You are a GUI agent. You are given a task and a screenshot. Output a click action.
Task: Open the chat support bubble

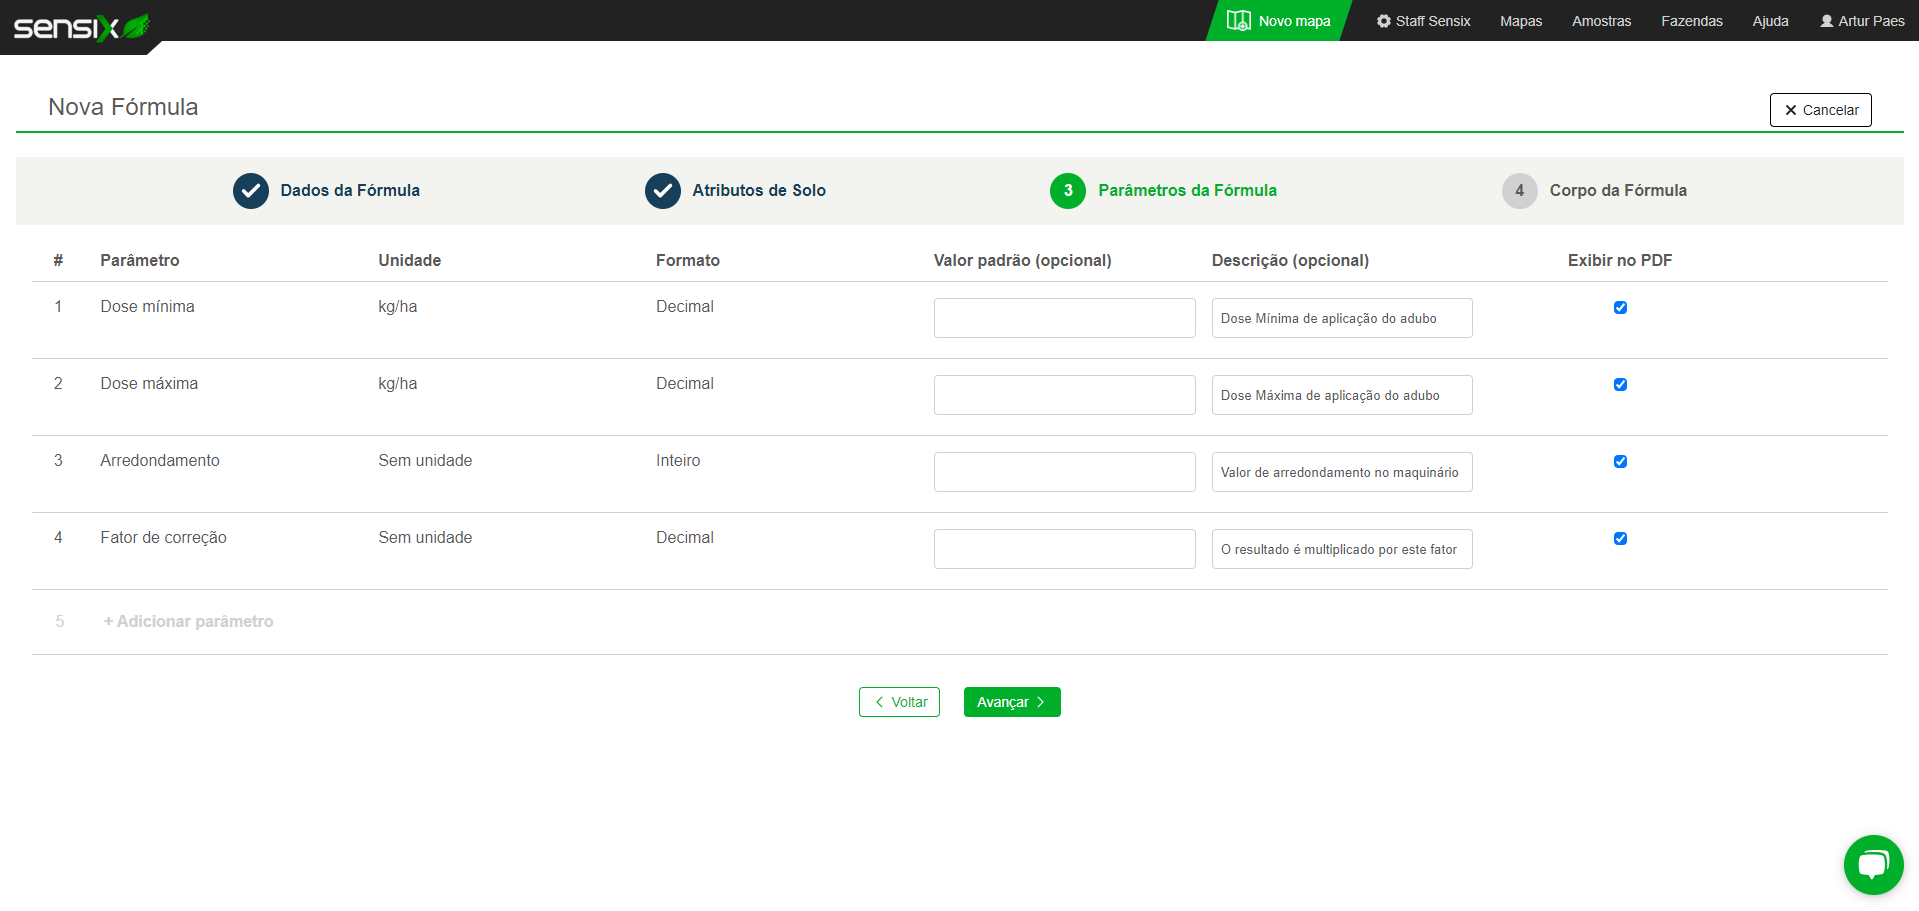tap(1872, 864)
